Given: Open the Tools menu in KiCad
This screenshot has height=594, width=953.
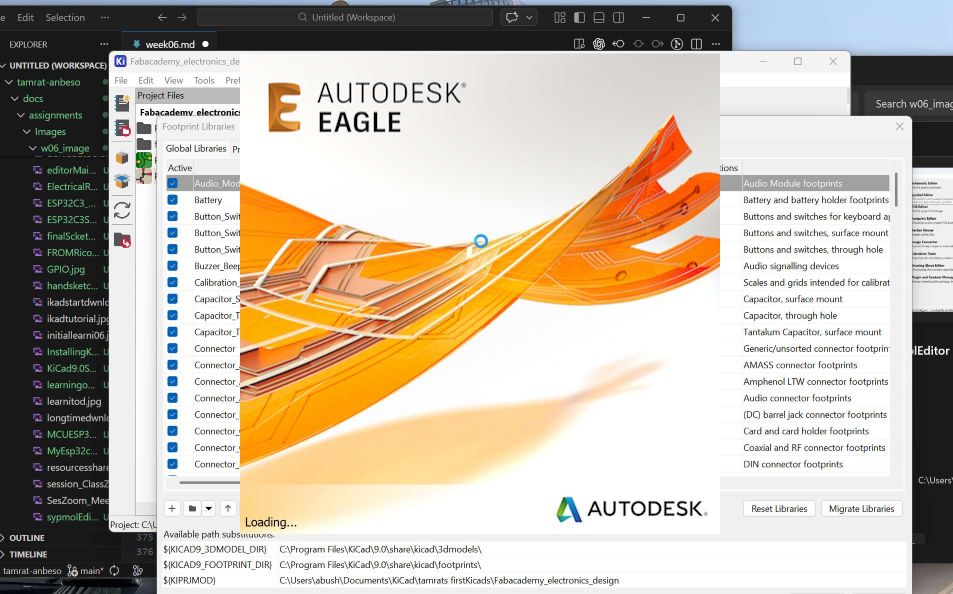Looking at the screenshot, I should pos(204,80).
